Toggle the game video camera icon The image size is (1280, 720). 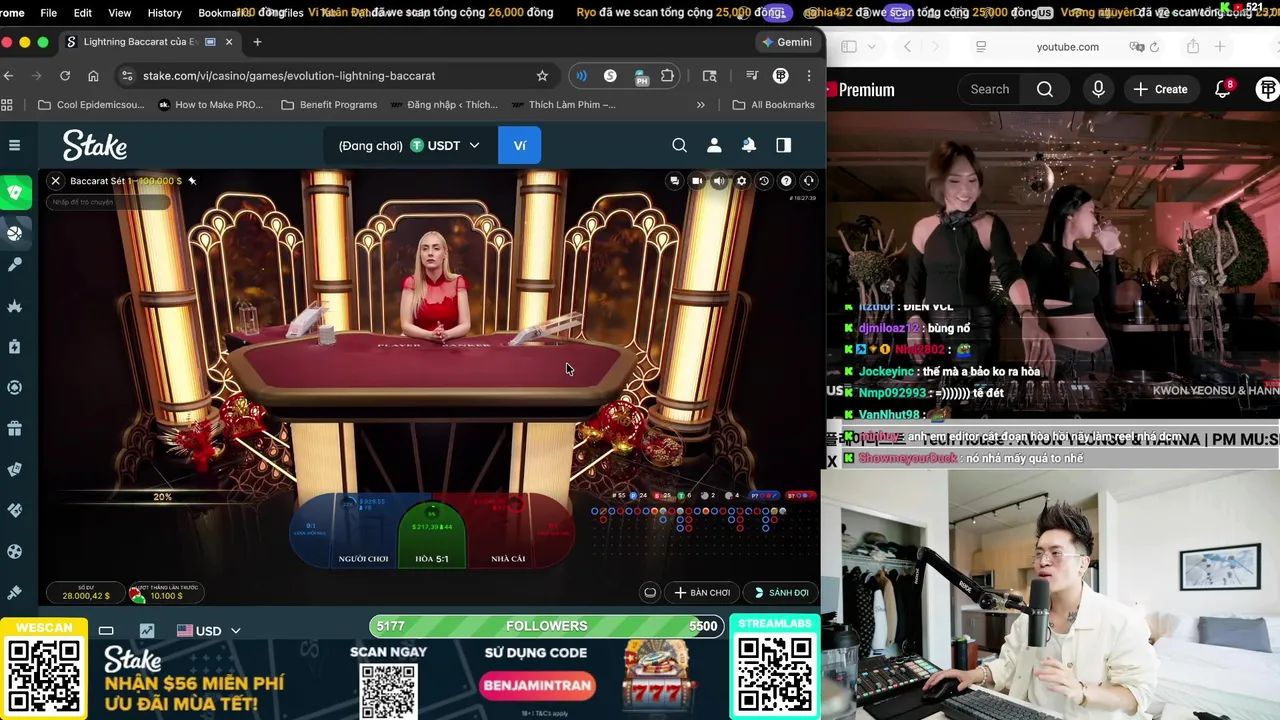pos(697,181)
